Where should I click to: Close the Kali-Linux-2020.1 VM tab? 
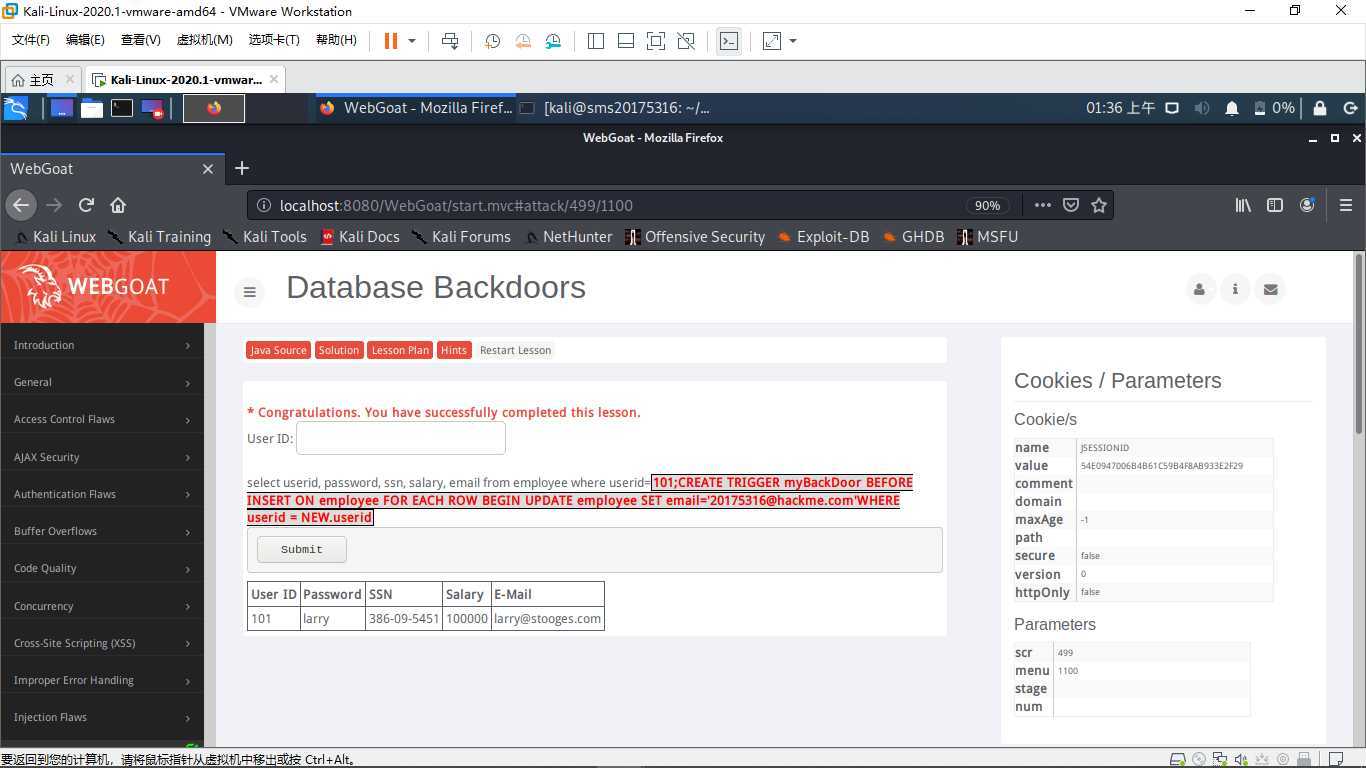[x=275, y=79]
